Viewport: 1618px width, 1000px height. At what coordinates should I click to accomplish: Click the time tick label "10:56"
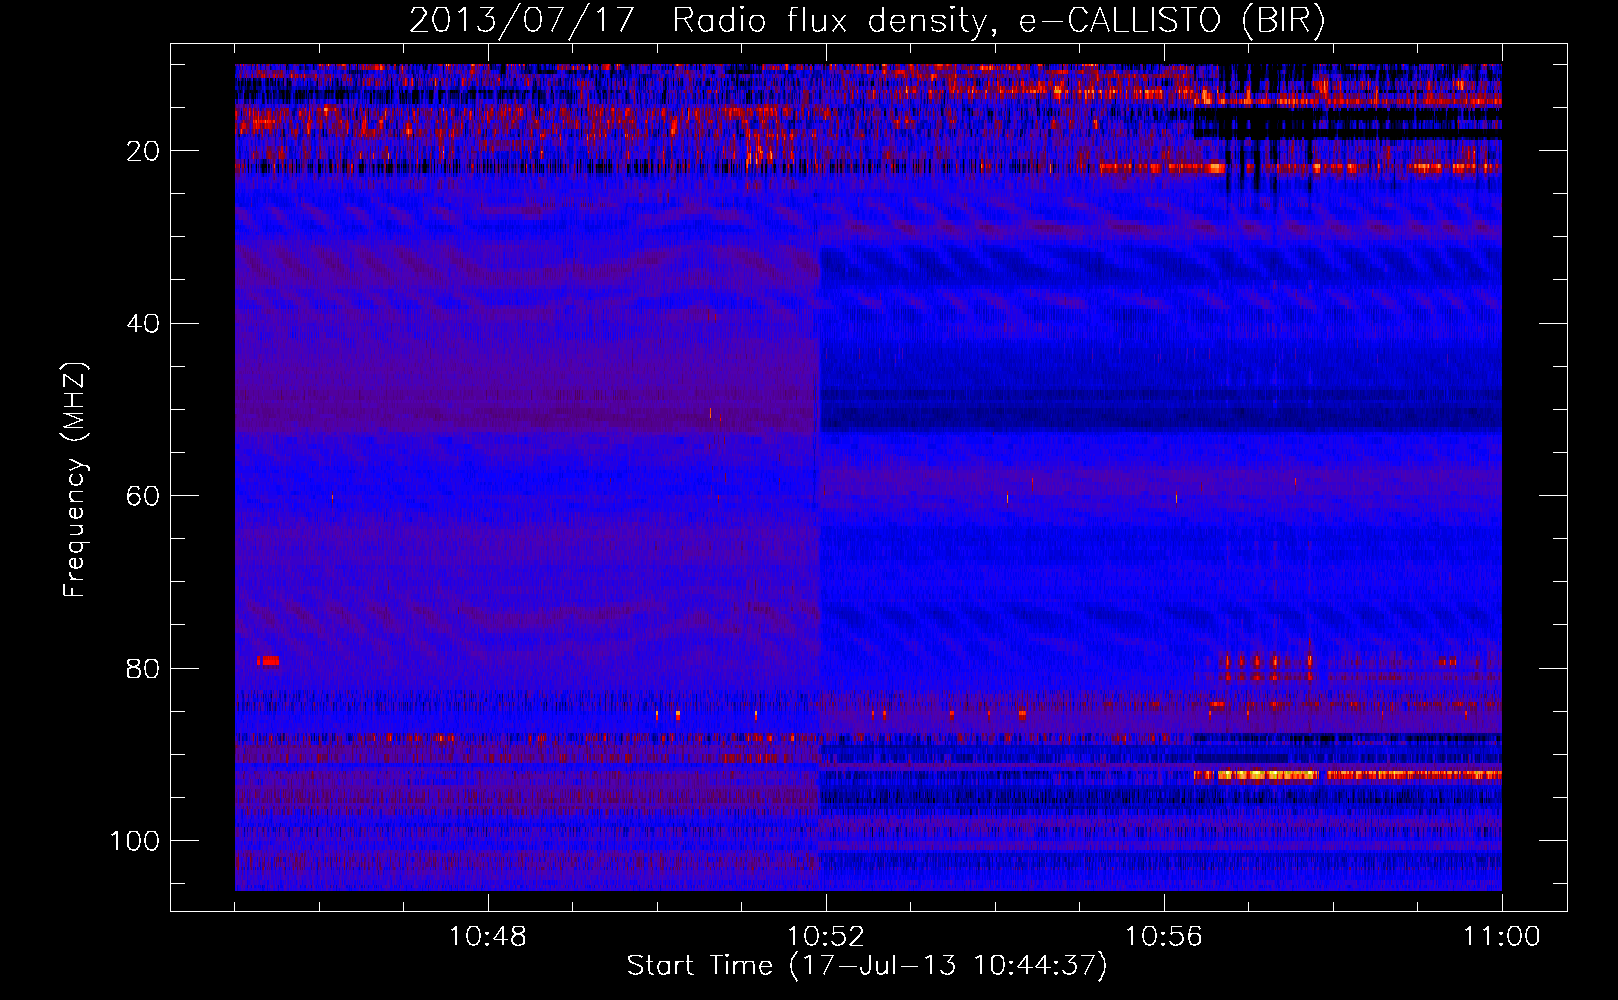1164,937
